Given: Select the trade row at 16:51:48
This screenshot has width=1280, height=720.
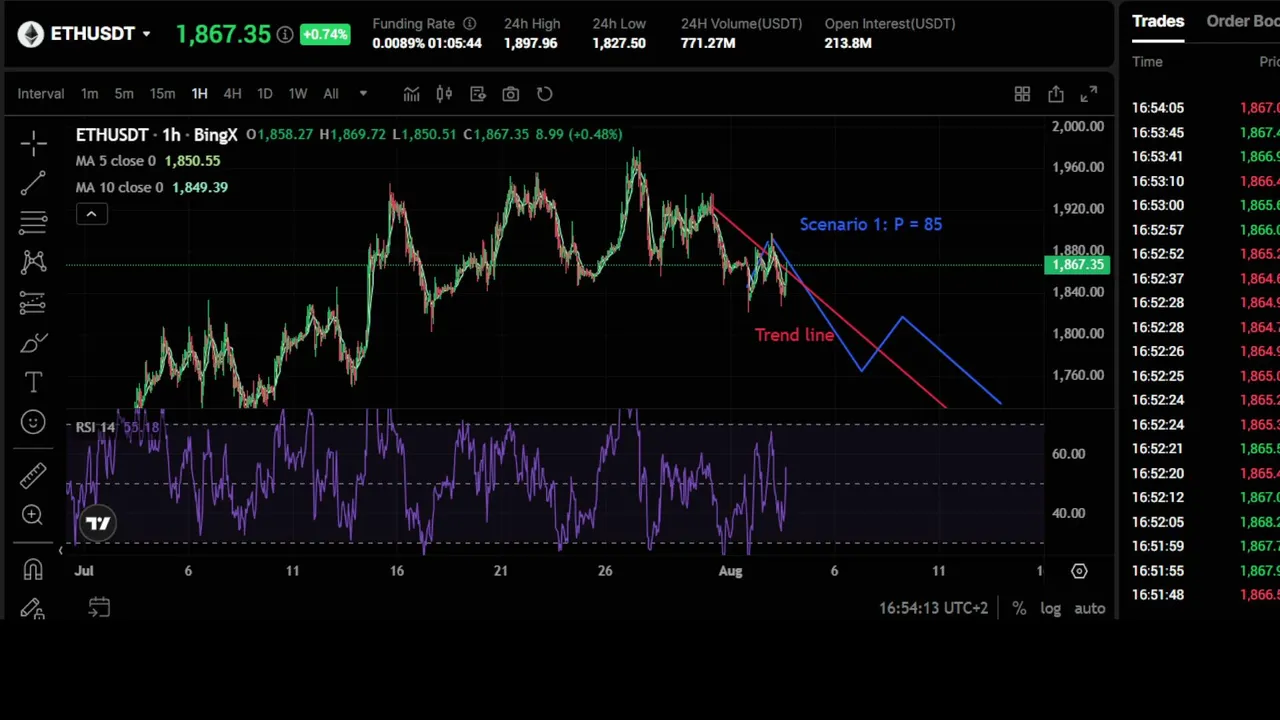Looking at the screenshot, I should click(1206, 595).
